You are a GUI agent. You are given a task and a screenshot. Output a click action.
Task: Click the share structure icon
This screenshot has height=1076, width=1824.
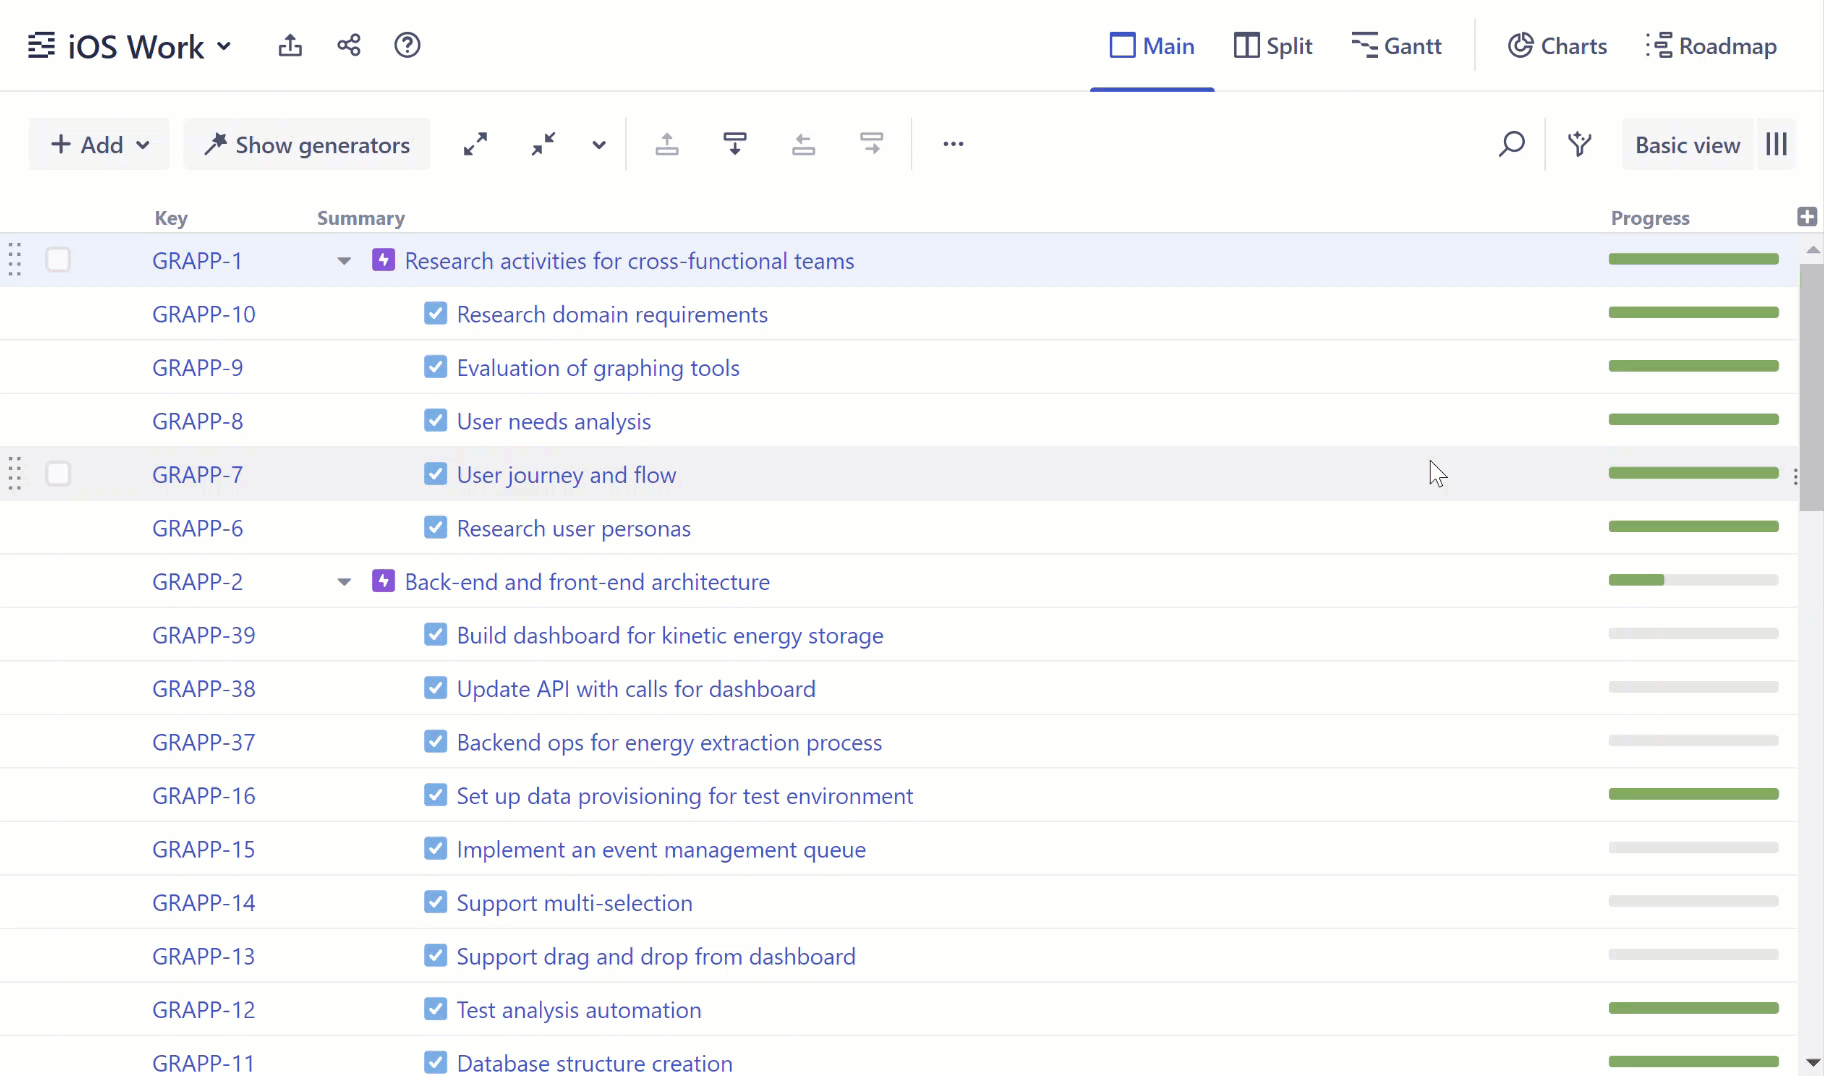tap(349, 46)
